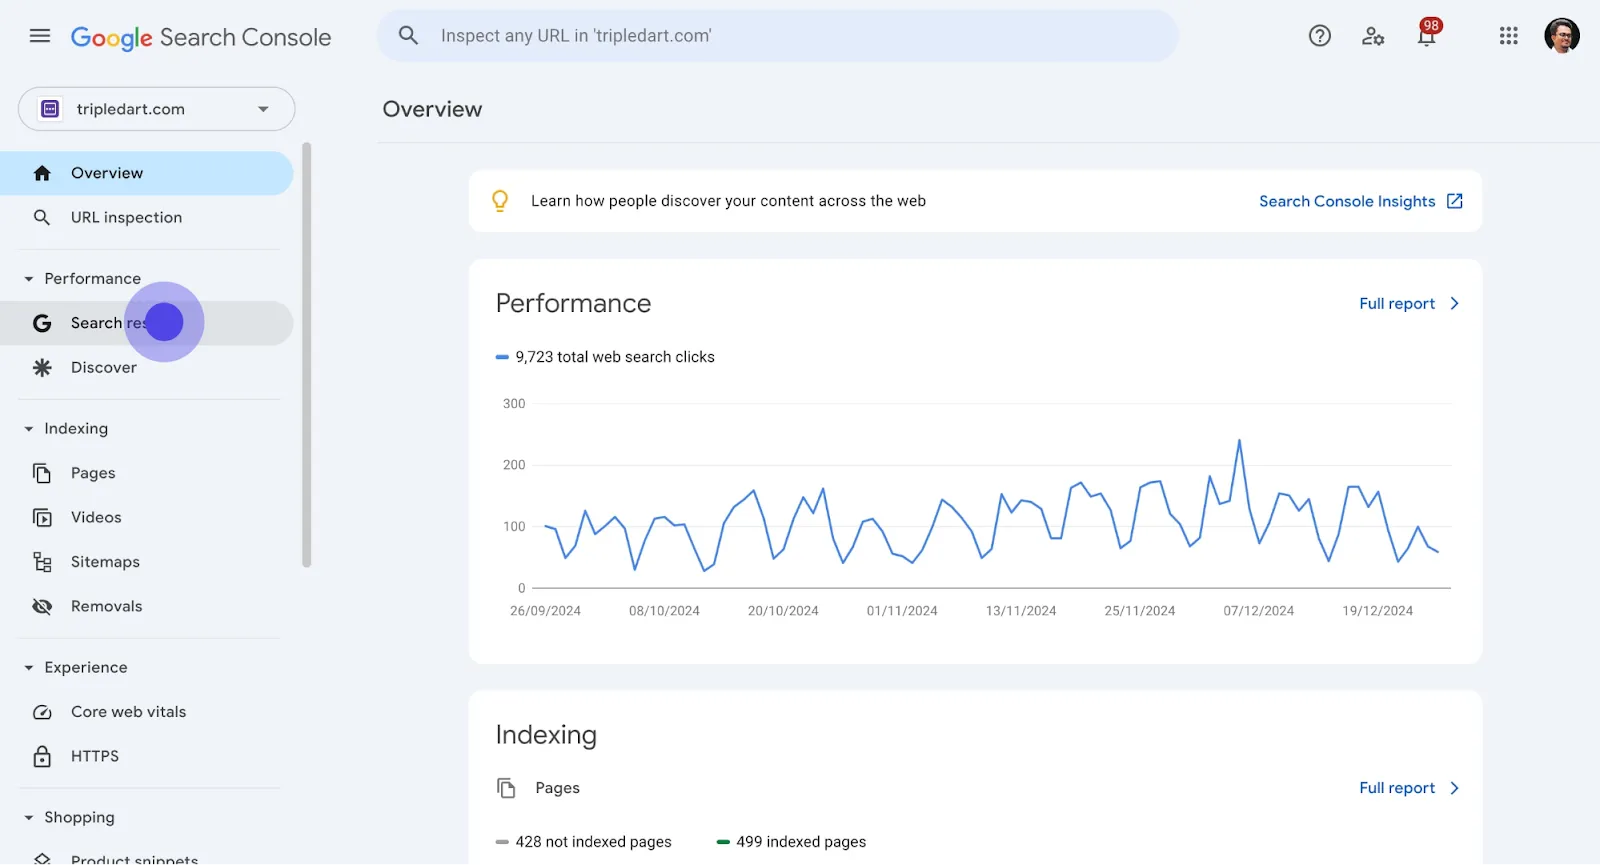The height and width of the screenshot is (865, 1600).
Task: Open the account profile avatar
Action: tap(1562, 36)
